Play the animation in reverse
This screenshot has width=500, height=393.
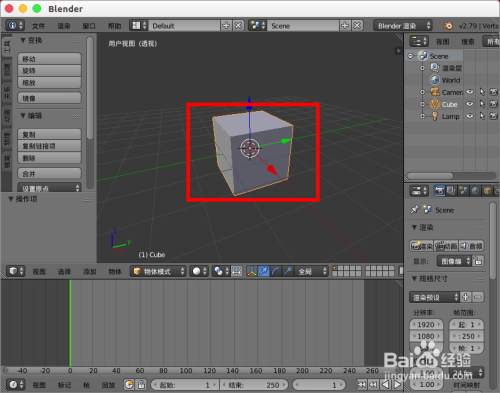tap(385, 385)
